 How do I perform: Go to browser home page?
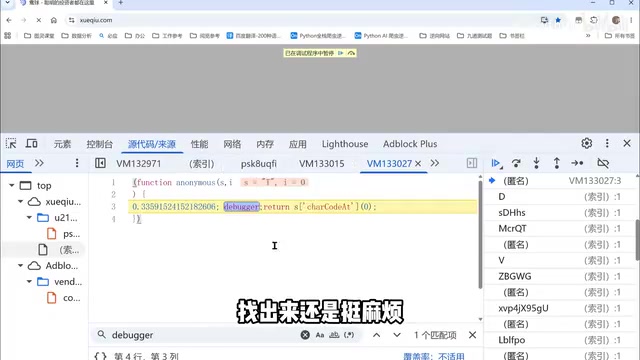(53, 20)
